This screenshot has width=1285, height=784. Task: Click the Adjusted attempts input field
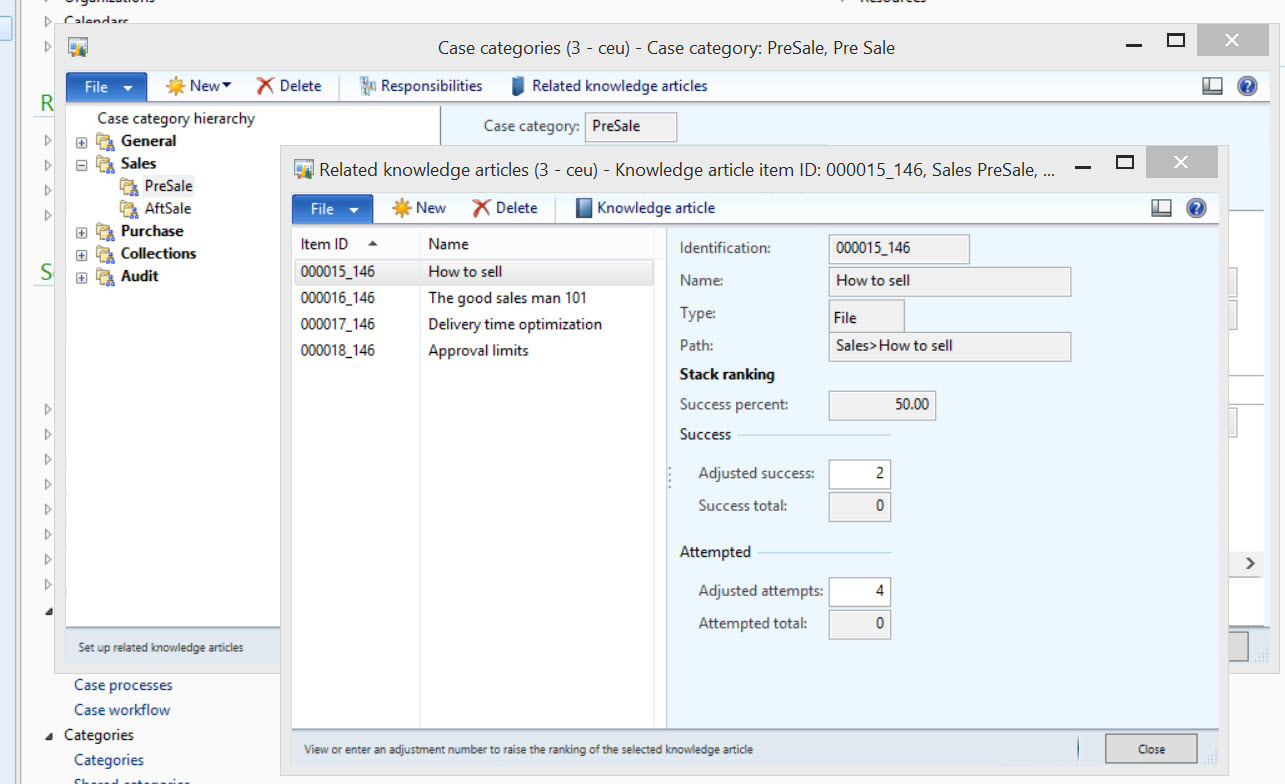coord(859,591)
